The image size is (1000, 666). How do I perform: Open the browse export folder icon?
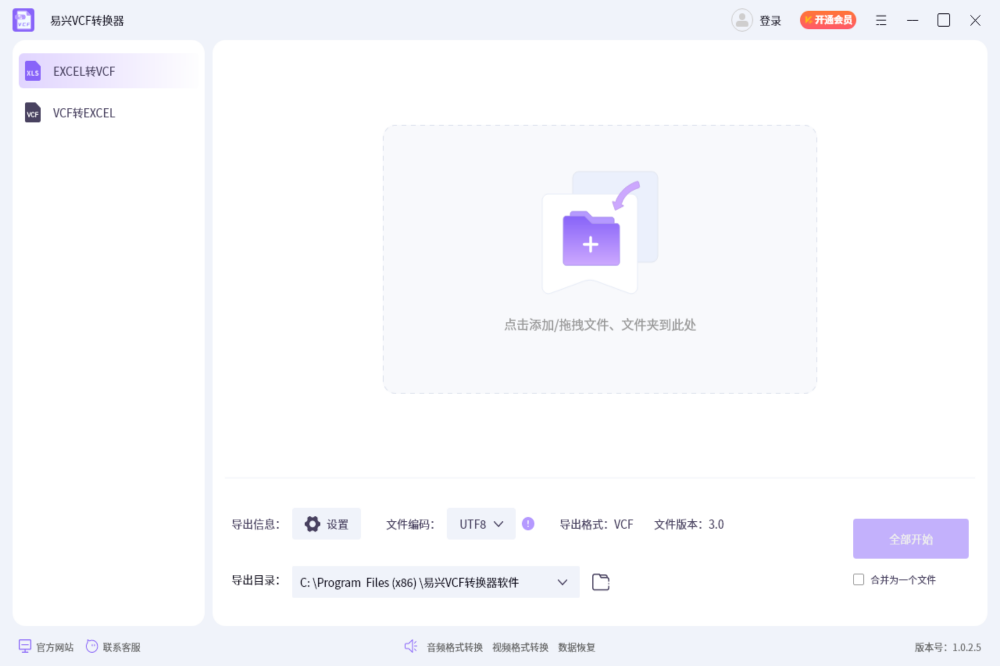[600, 582]
